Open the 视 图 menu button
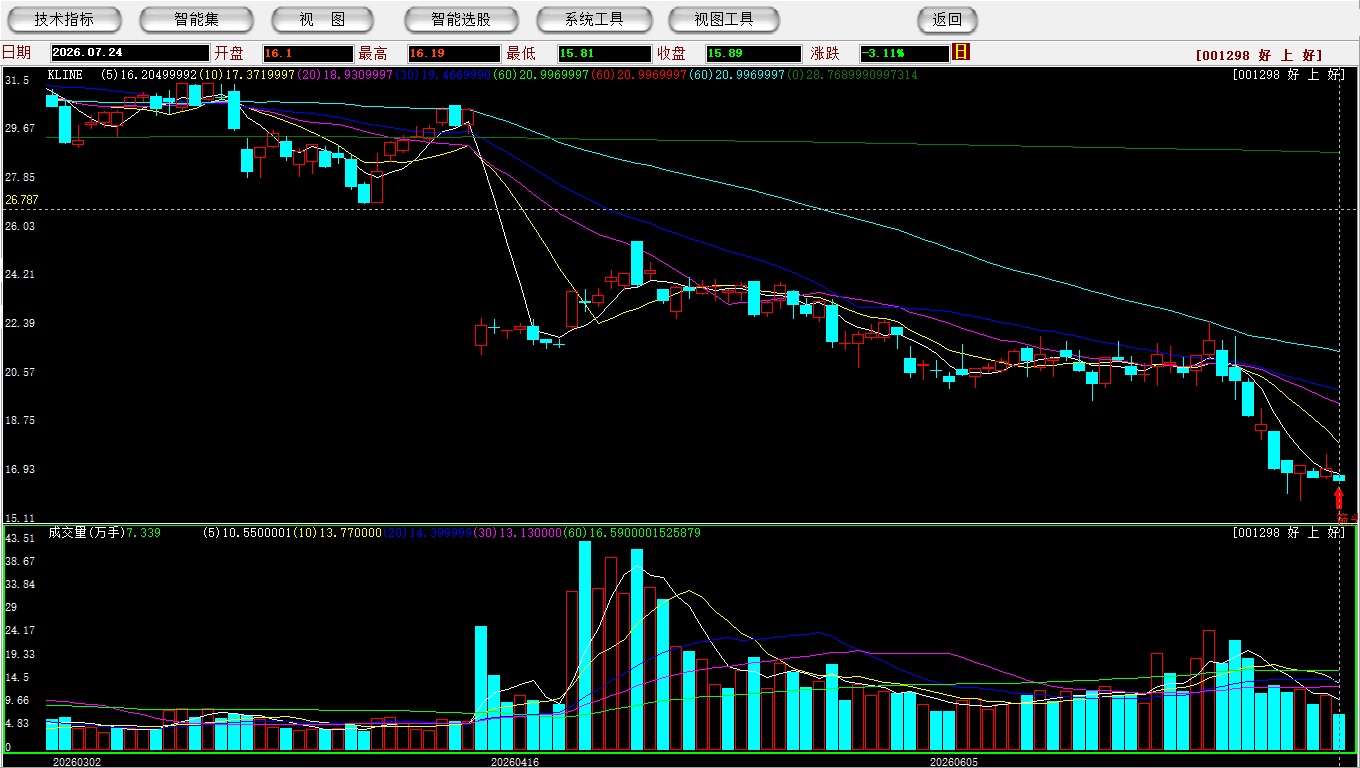1360x768 pixels. pyautogui.click(x=322, y=19)
